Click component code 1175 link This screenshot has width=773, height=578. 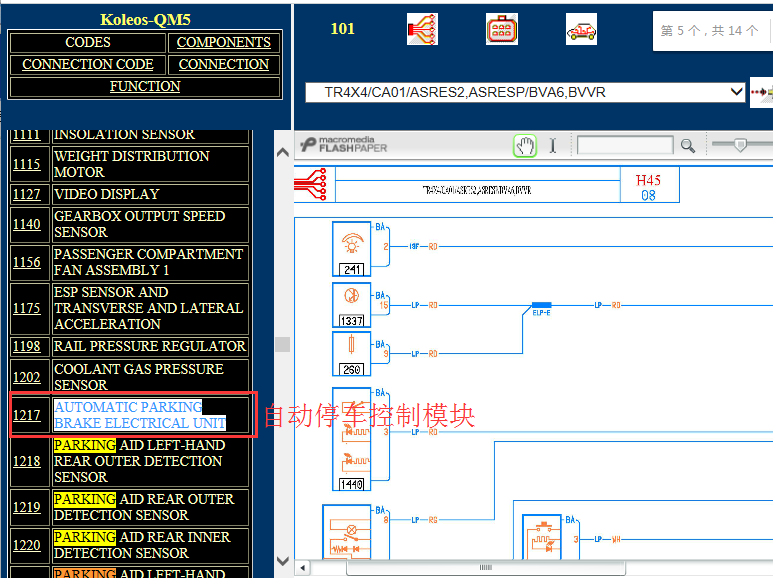tap(27, 308)
